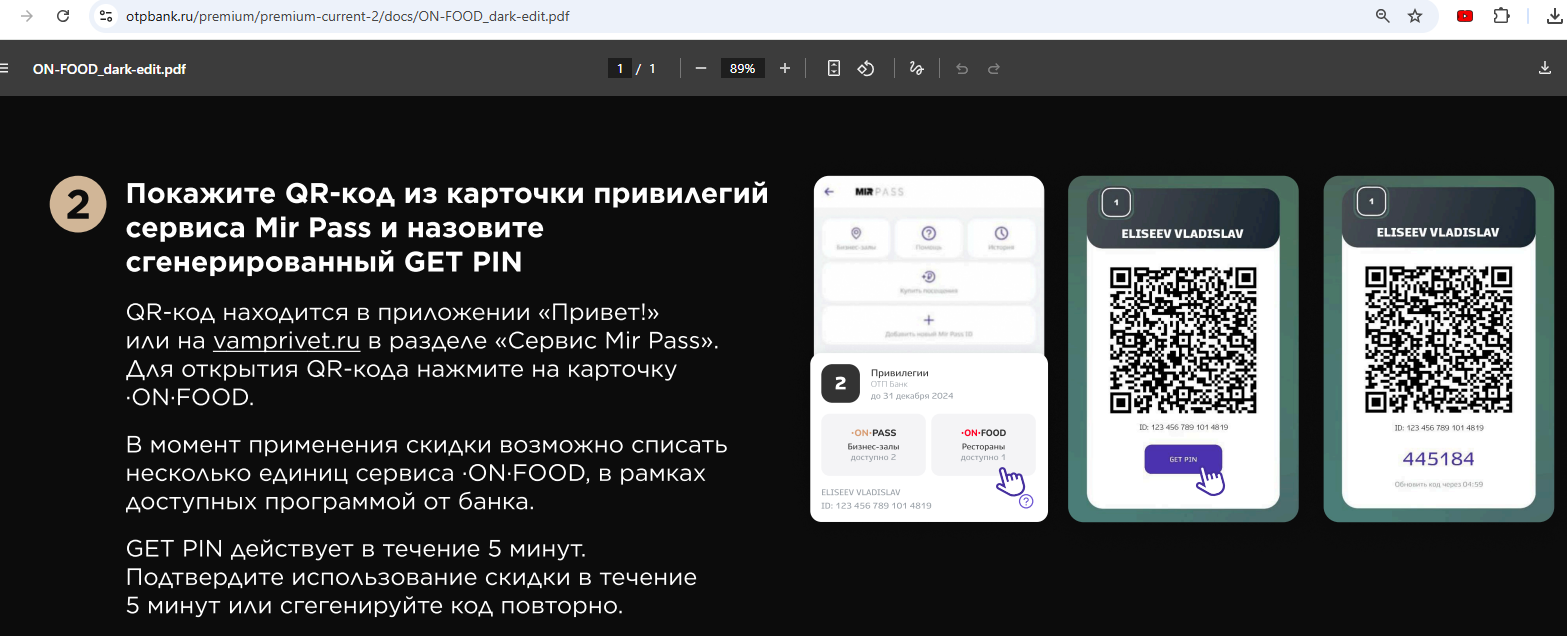Image resolution: width=1567 pixels, height=636 pixels.
Task: Zoom out of the PDF
Action: point(701,68)
